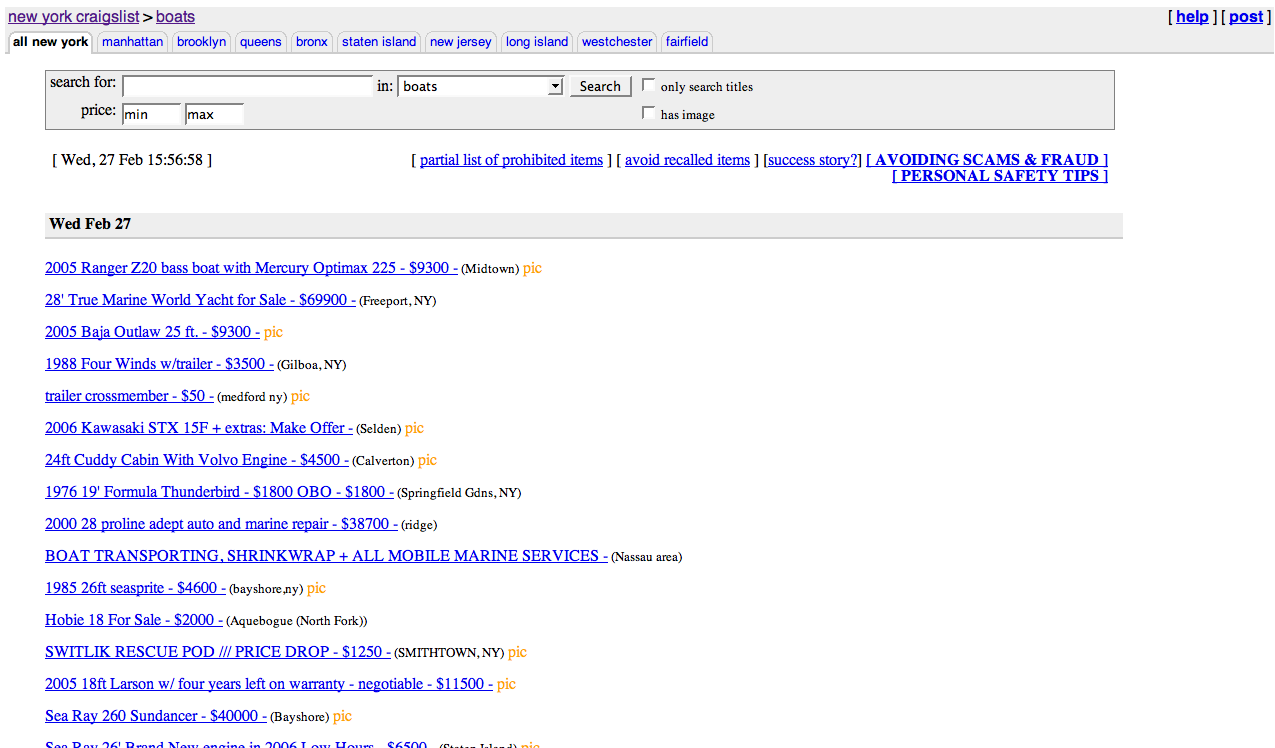The height and width of the screenshot is (748, 1275).
Task: Open PERSONAL SAFETY TIPS link
Action: tap(1000, 176)
